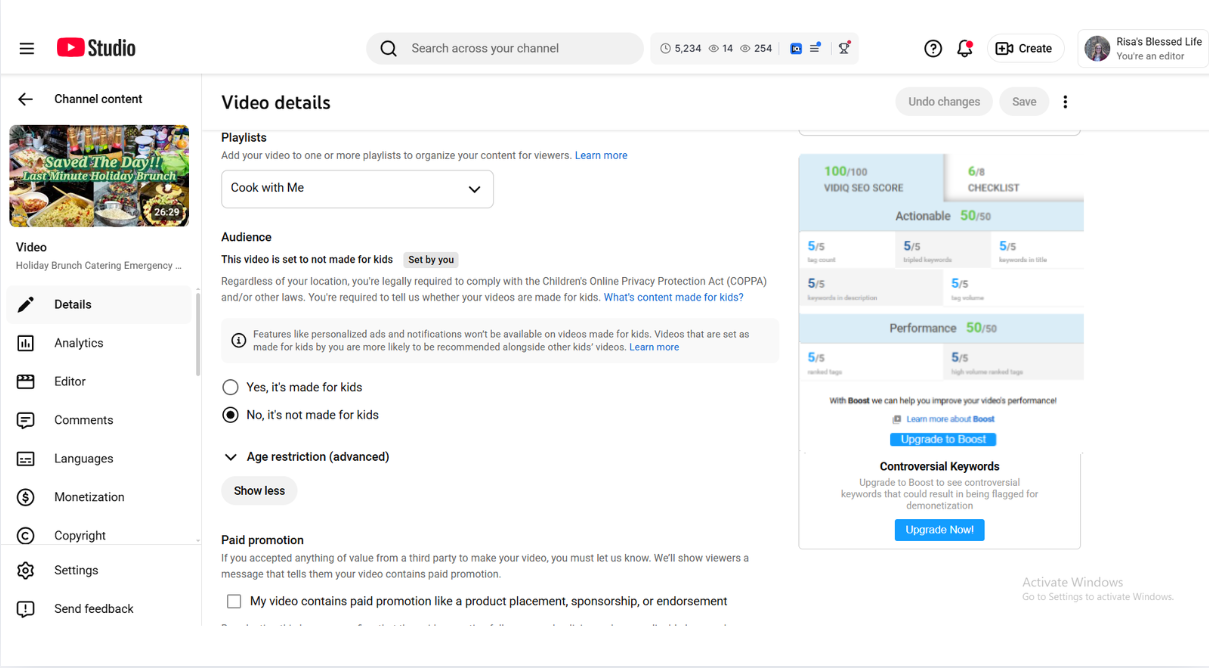Click the eye stat showing 14
1209x668 pixels.
pos(721,48)
